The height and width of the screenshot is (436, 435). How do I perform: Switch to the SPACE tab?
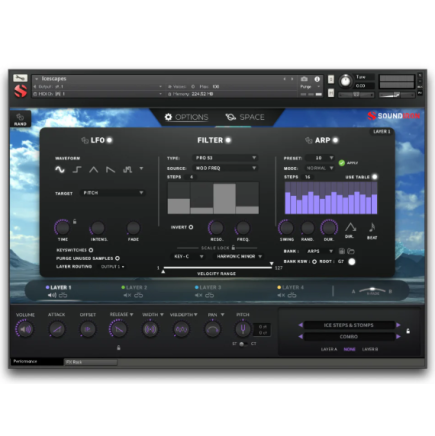pos(245,117)
